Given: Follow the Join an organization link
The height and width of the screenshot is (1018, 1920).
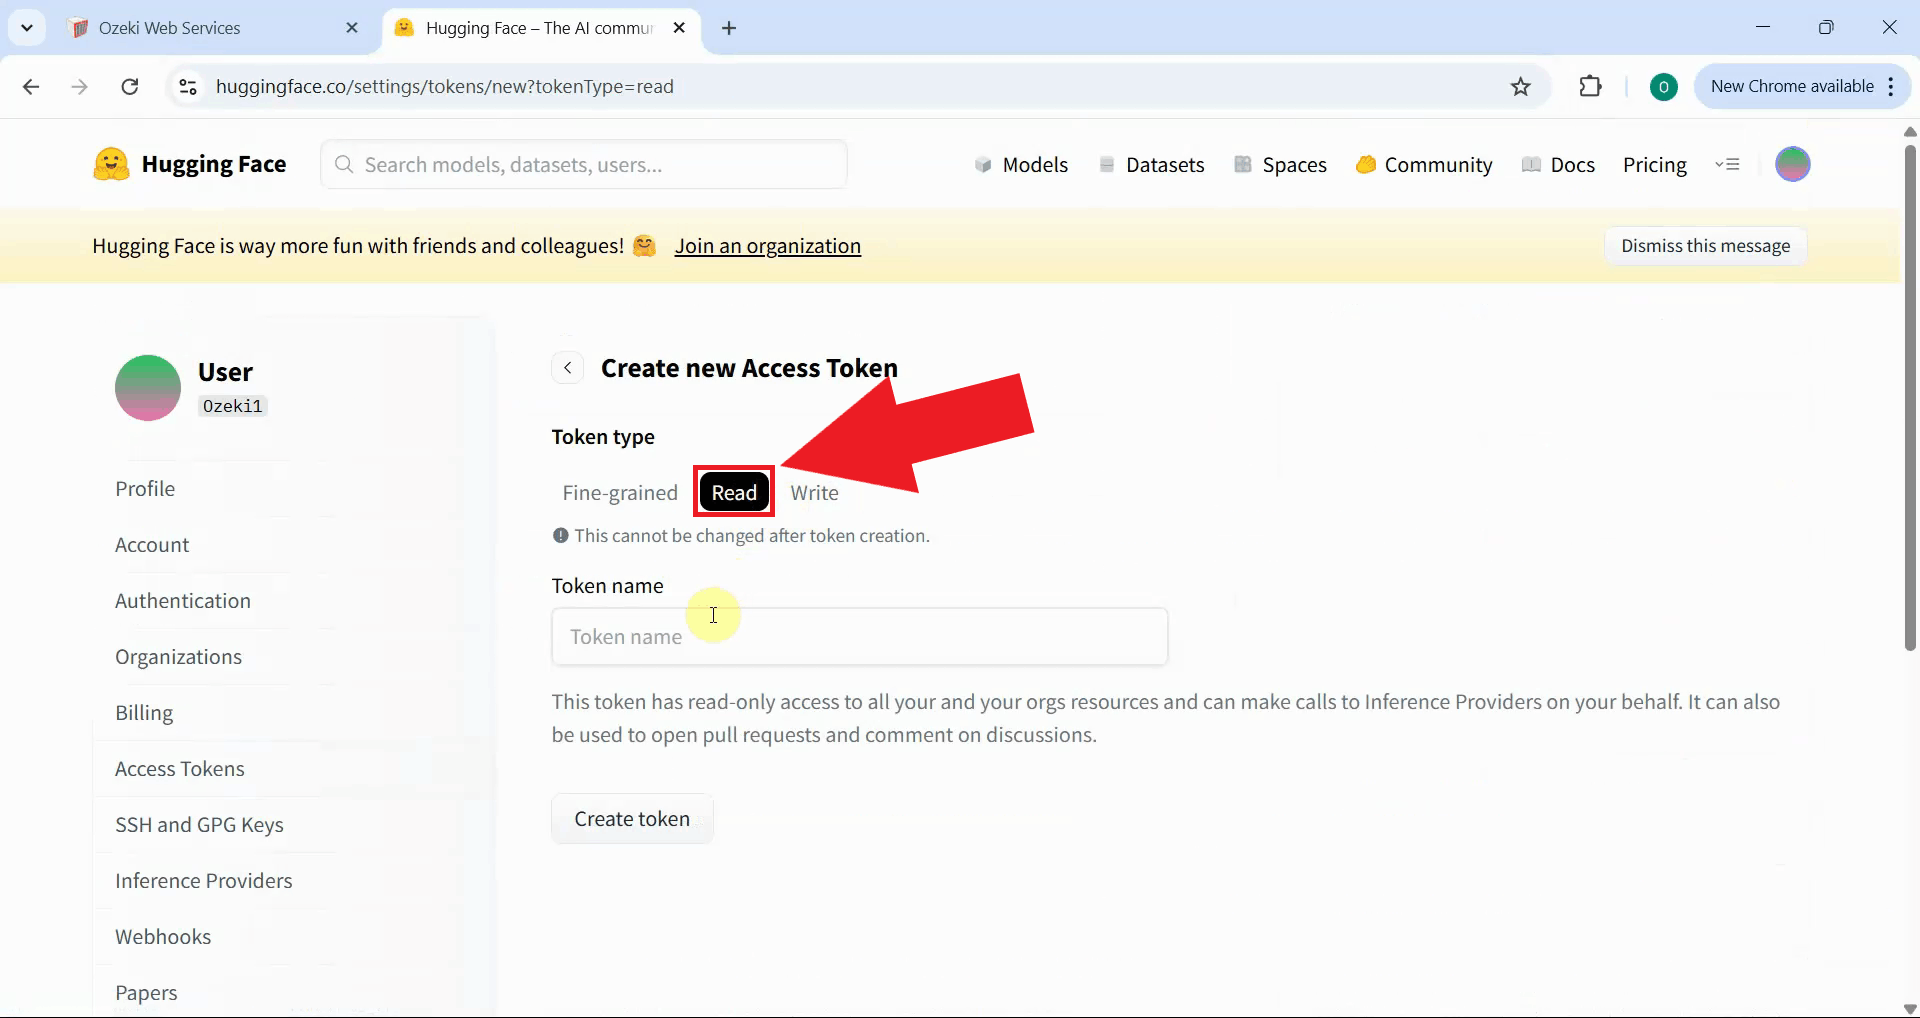Looking at the screenshot, I should click(768, 246).
